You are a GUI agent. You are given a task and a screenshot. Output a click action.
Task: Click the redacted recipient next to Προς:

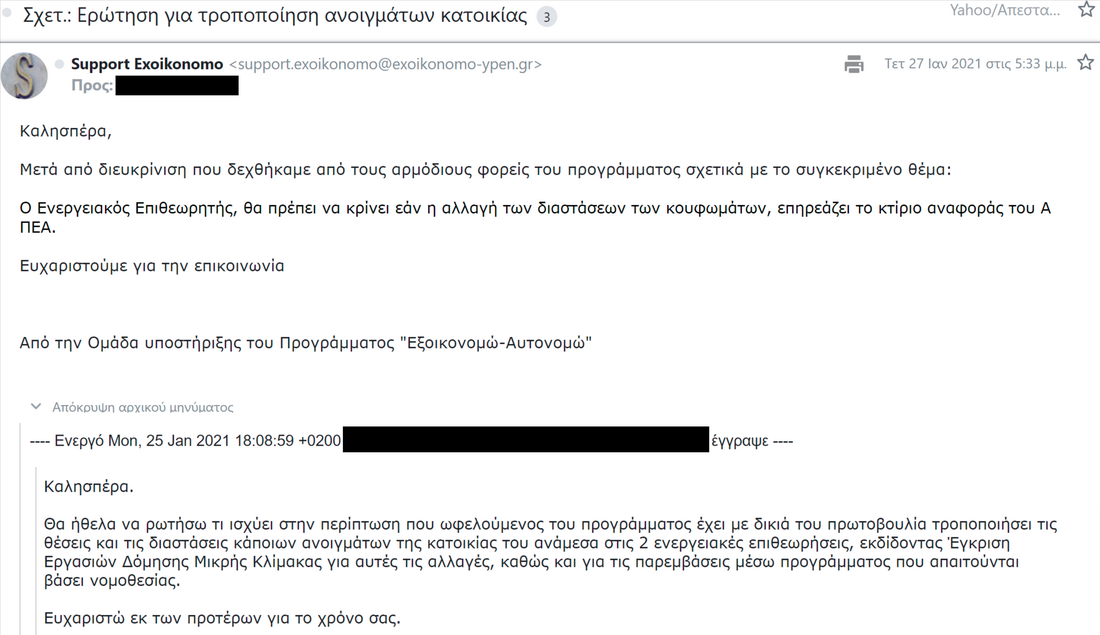[177, 86]
